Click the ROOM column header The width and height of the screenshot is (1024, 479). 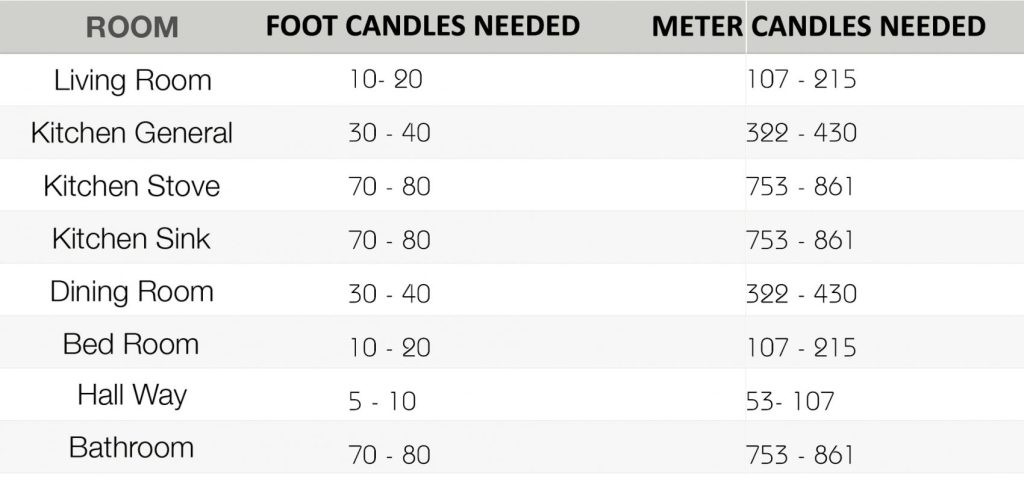[x=132, y=28]
